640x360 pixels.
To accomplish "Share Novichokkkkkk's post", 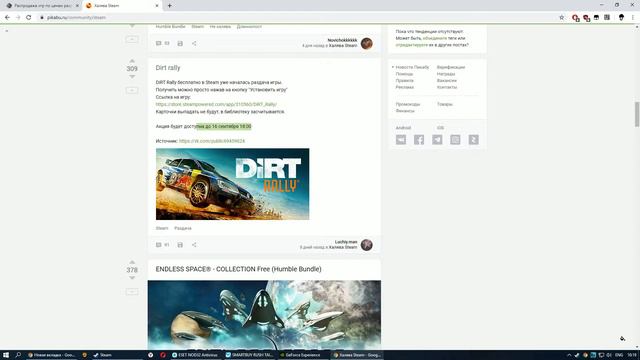I will [x=194, y=43].
